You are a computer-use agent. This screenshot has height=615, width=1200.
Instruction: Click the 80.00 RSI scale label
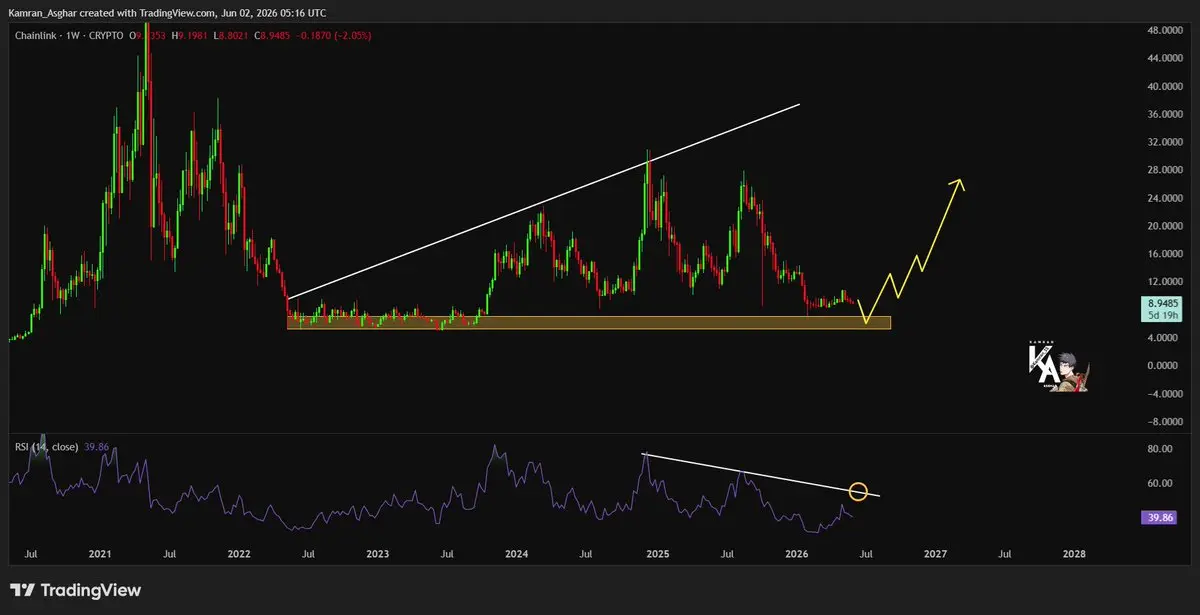[1159, 449]
